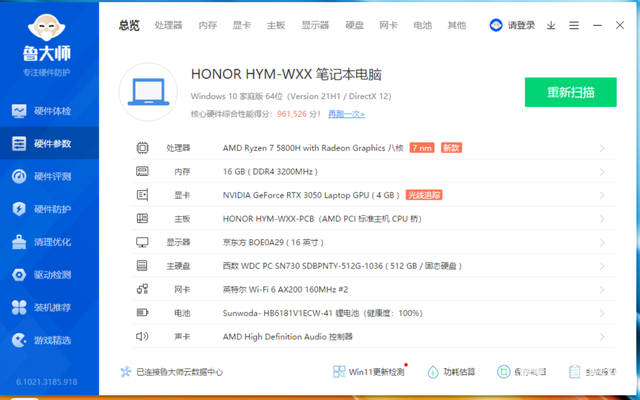Screen dimensions: 640x400
Task: Click the 7 nm badge
Action: point(422,148)
